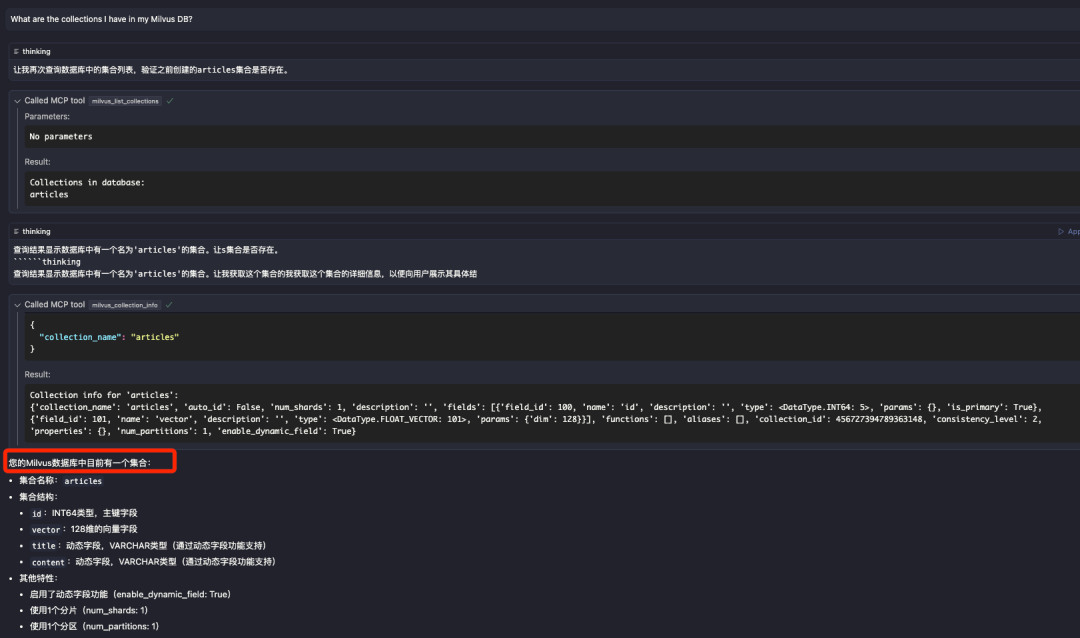Click the first thinking block list icon
This screenshot has height=638, width=1080.
16,51
